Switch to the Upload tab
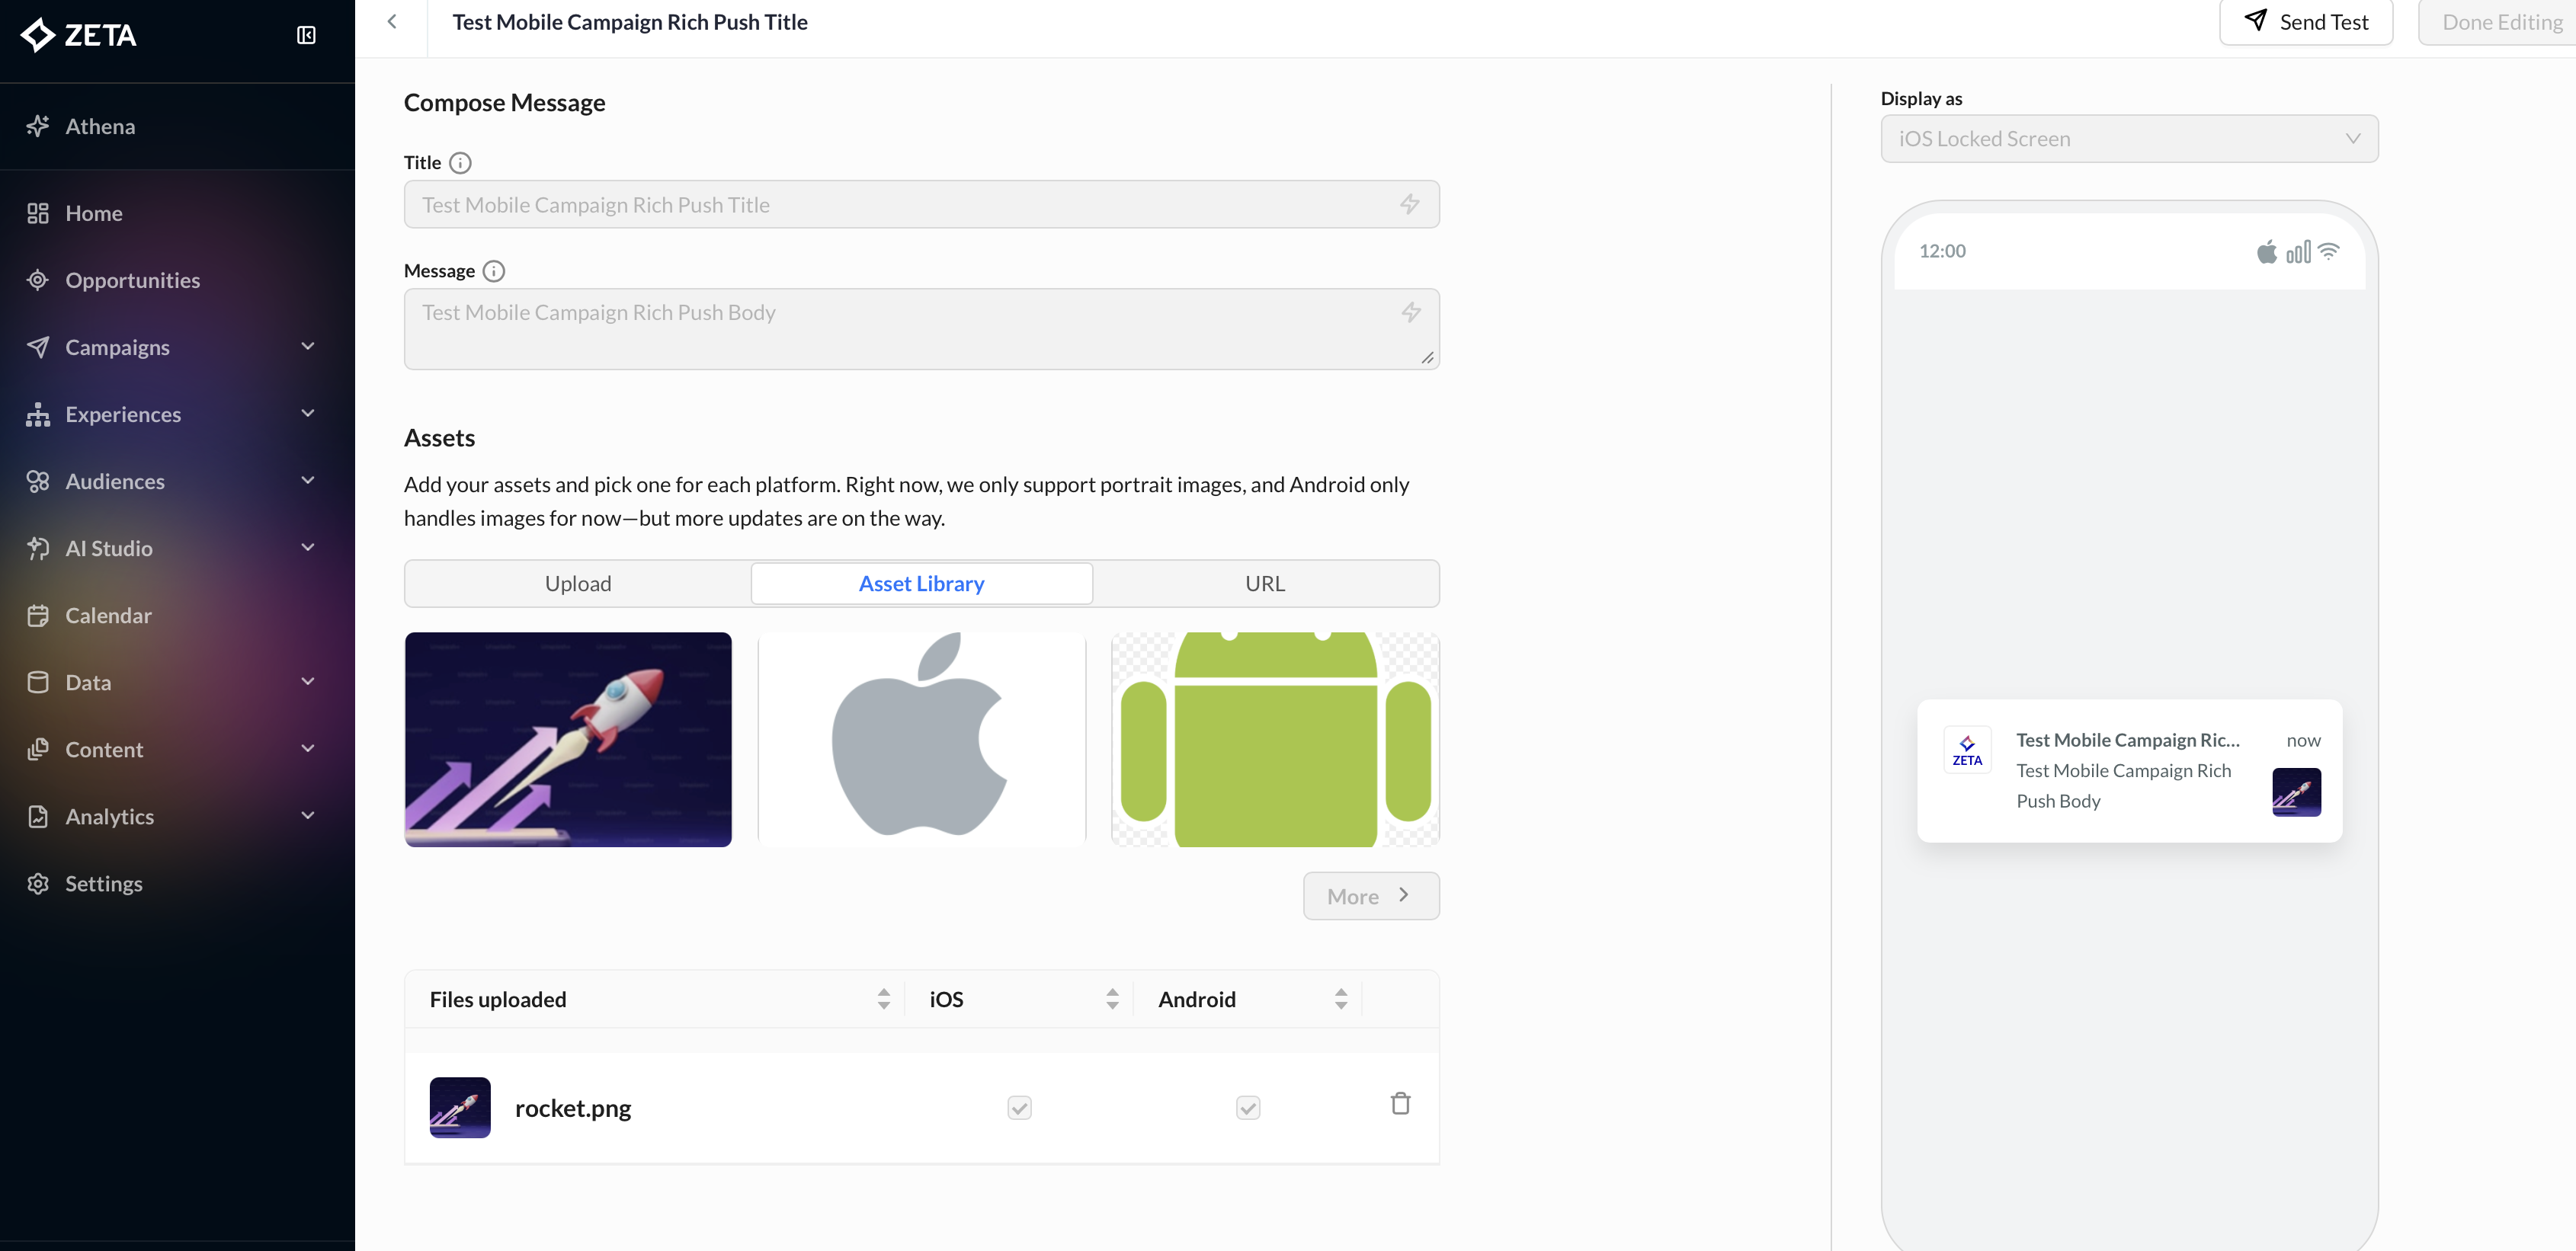The width and height of the screenshot is (2576, 1251). point(578,583)
